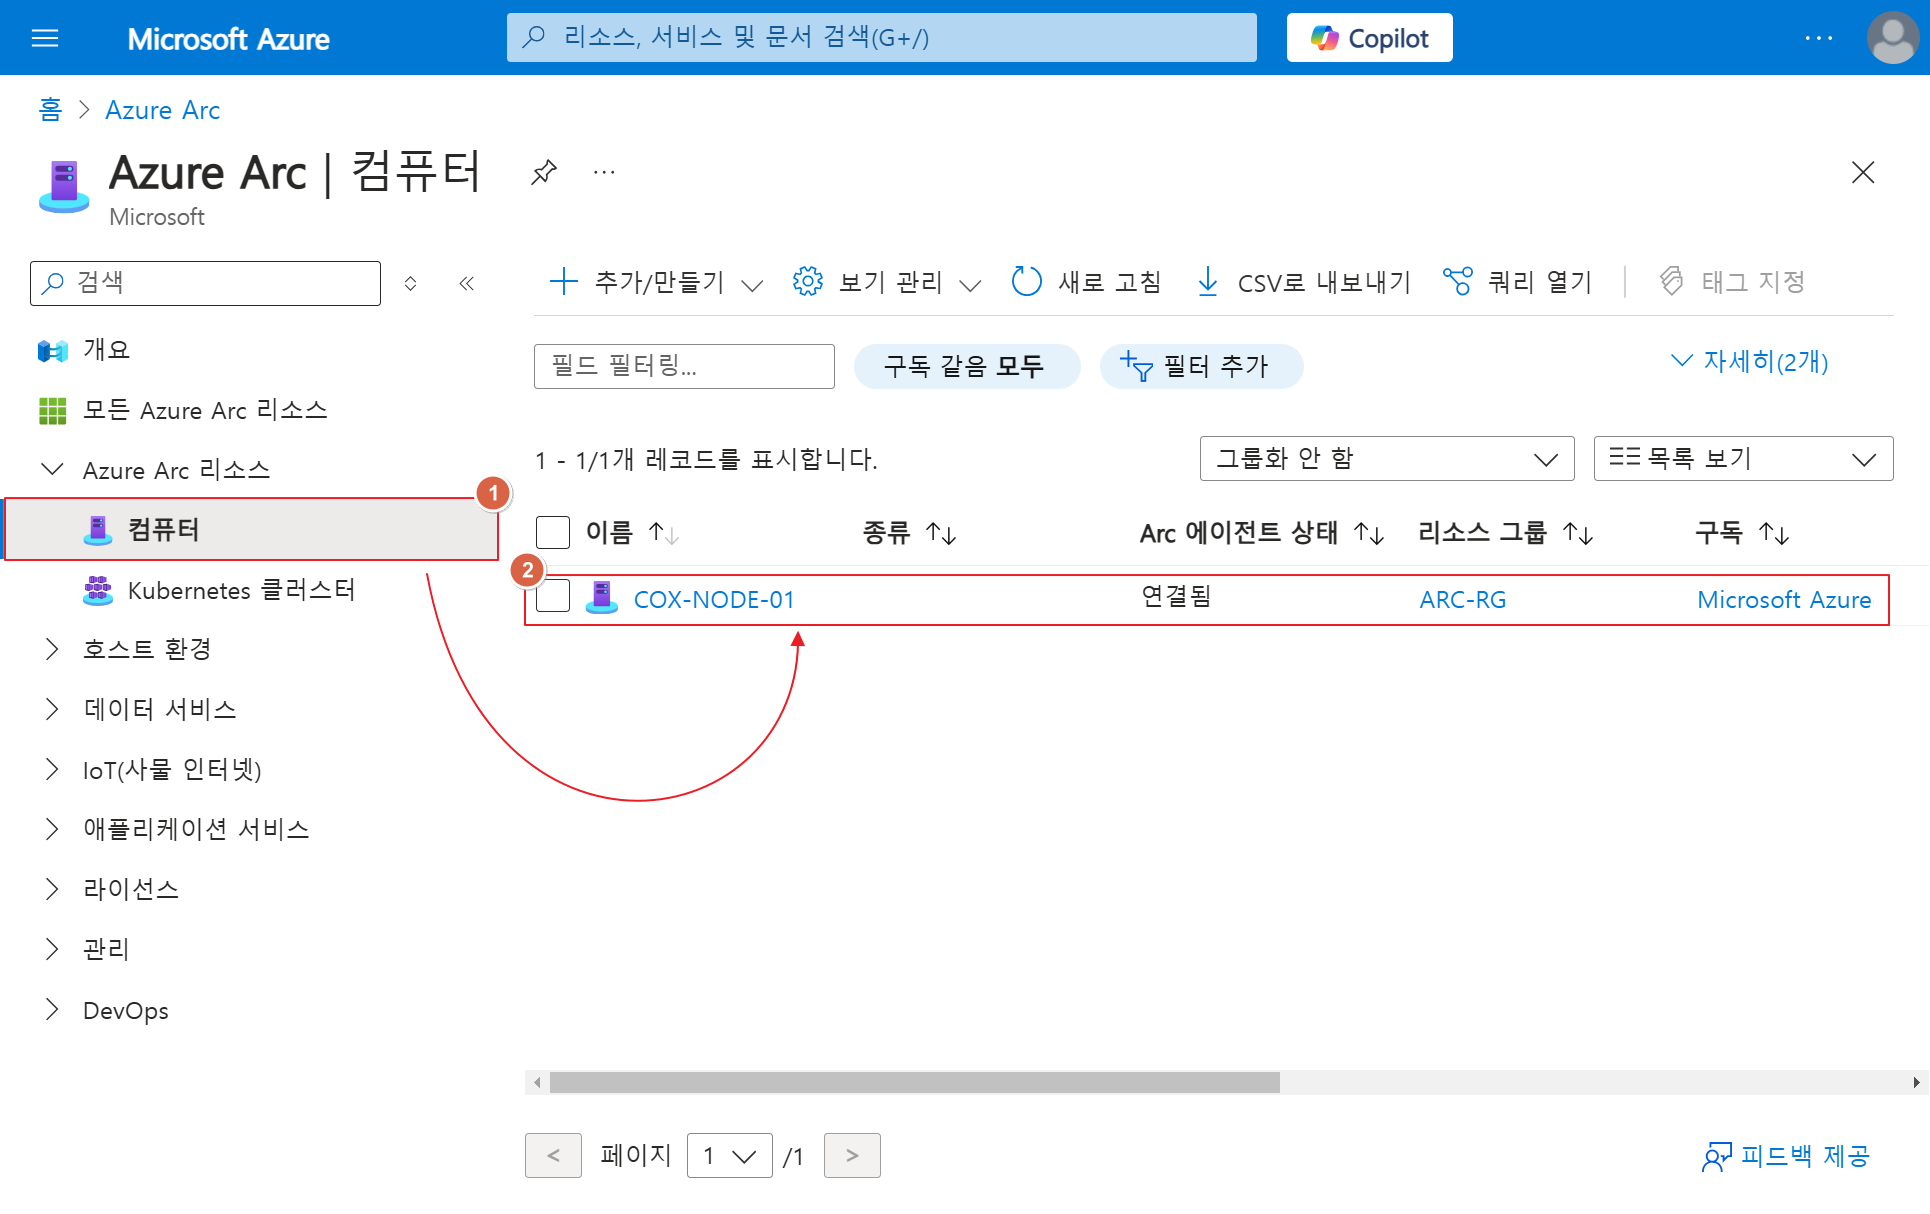
Task: Select all rows with header checkbox
Action: [x=553, y=532]
